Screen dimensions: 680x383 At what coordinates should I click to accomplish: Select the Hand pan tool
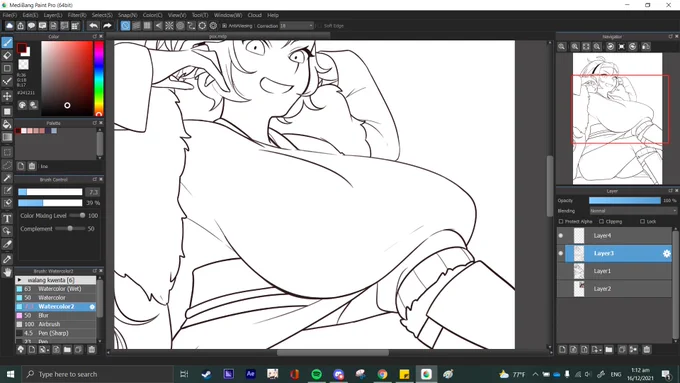click(7, 272)
